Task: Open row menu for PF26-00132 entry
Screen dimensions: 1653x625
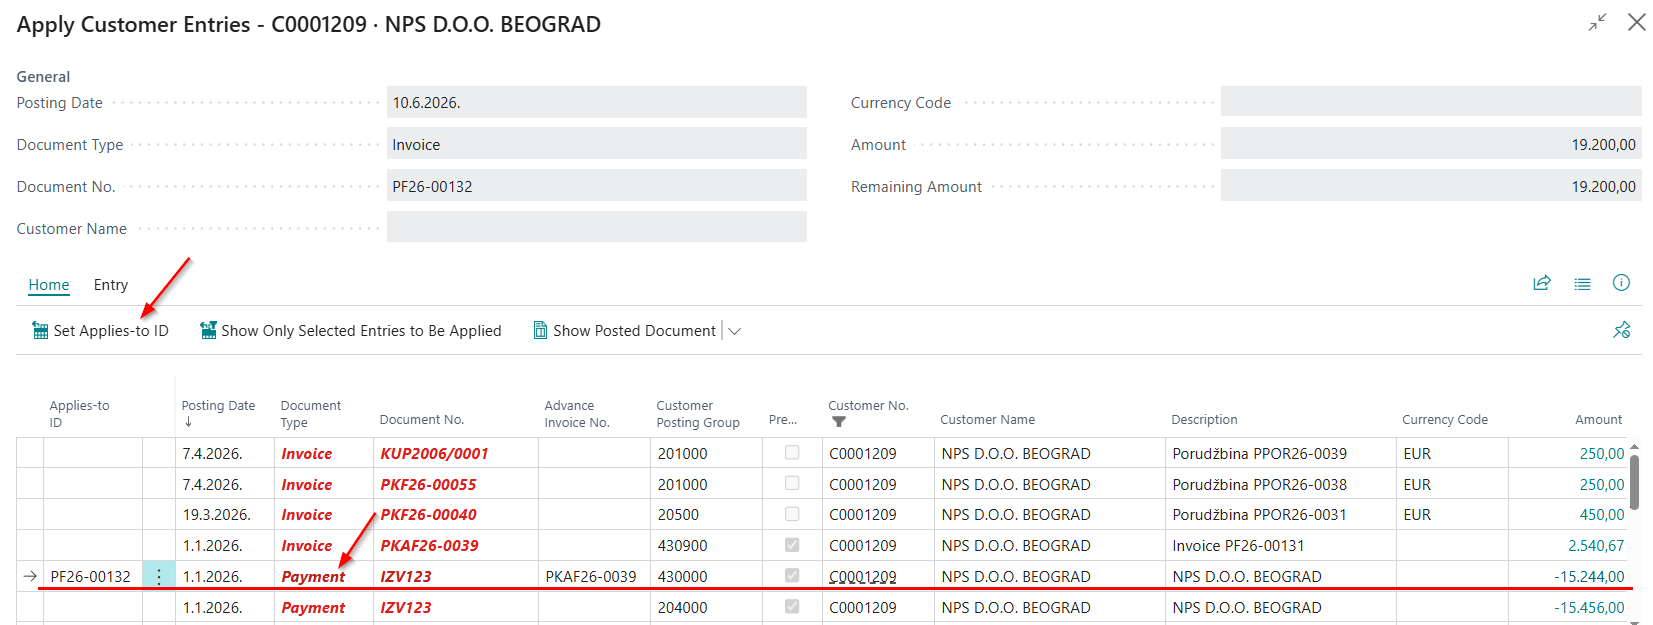Action: point(159,576)
